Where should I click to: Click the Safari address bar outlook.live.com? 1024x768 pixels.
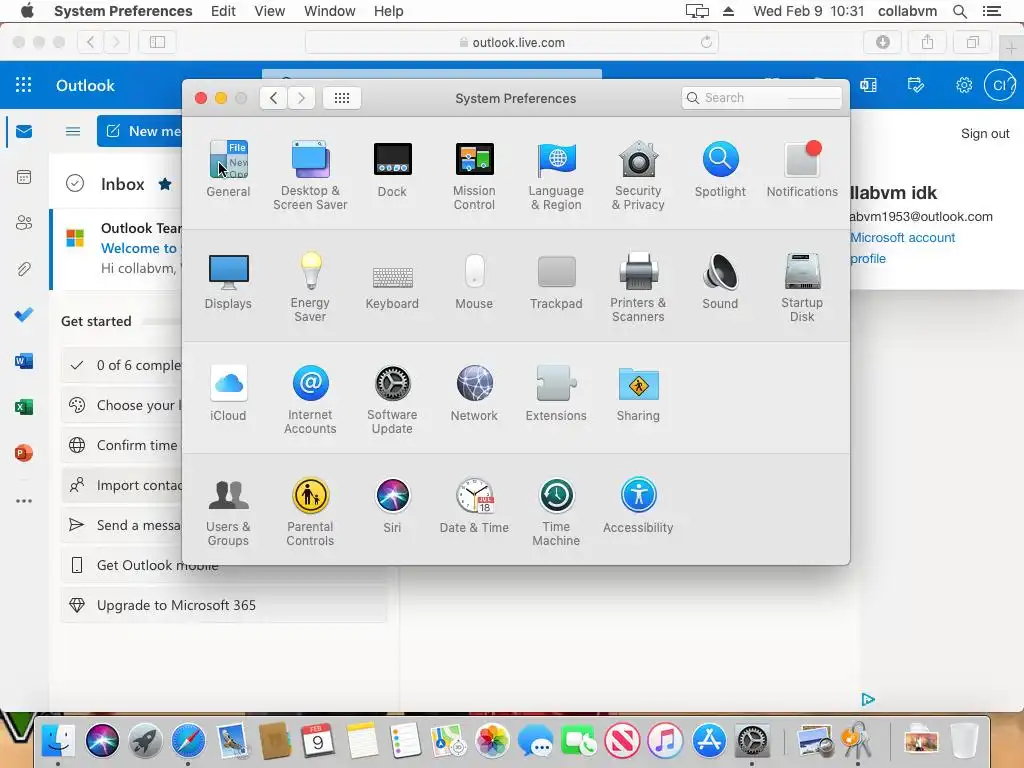coord(512,42)
